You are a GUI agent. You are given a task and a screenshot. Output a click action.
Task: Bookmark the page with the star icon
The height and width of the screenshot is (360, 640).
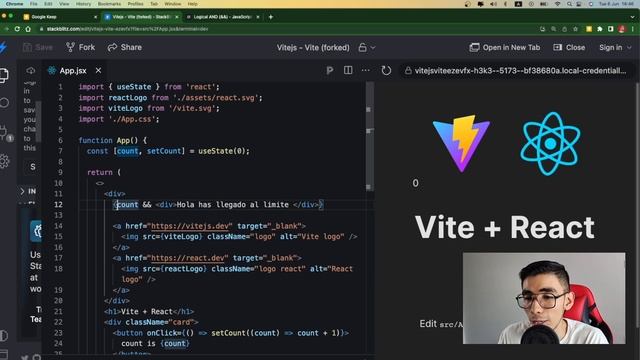coord(576,29)
